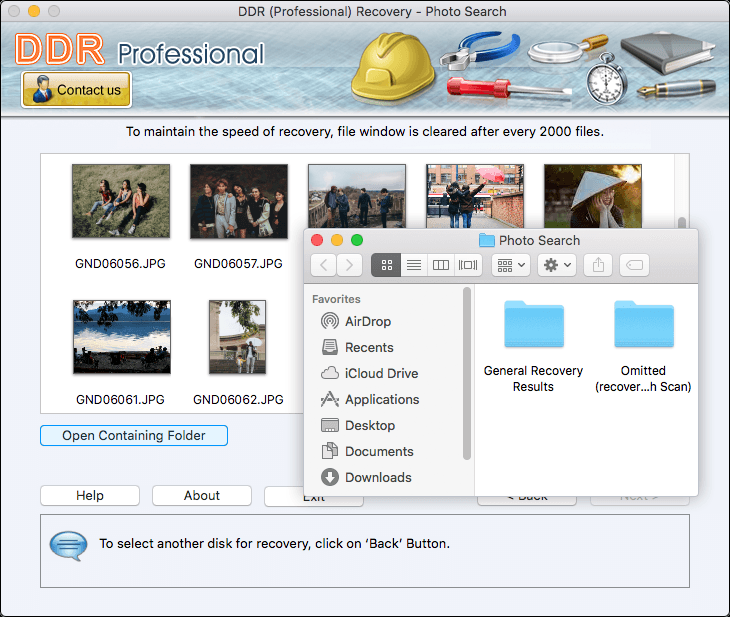Screen dimensions: 730x617
Task: Close the Photo Search Finder window
Action: click(317, 240)
